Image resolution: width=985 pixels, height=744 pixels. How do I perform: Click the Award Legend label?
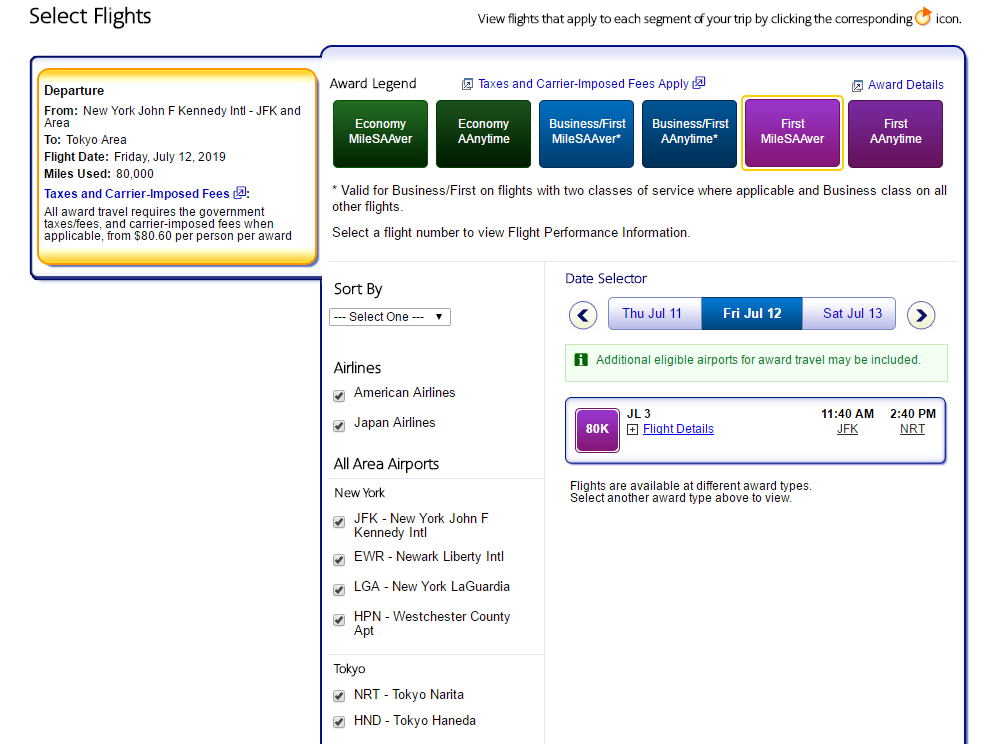coord(373,84)
